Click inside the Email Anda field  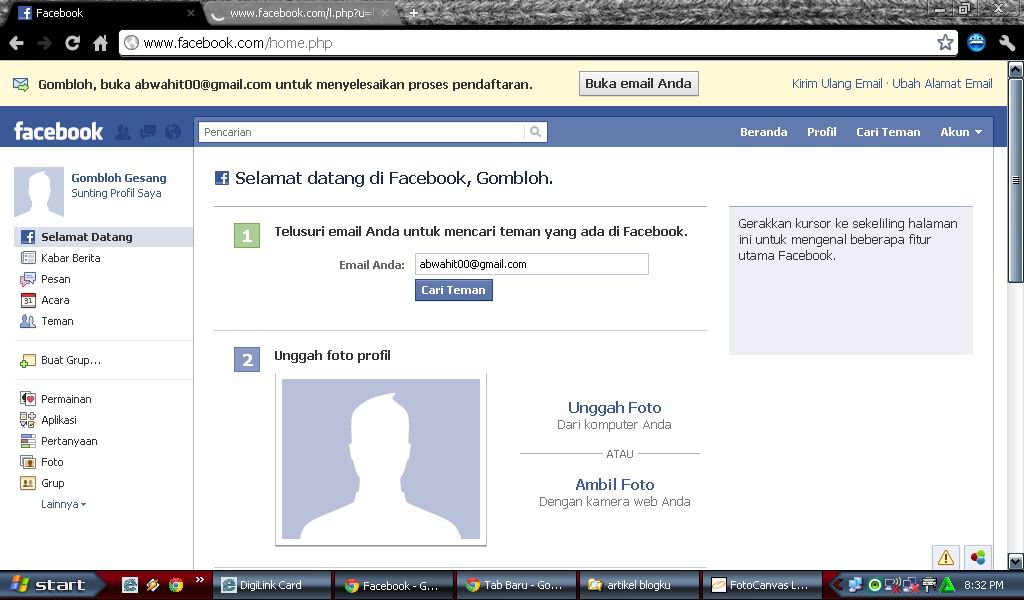click(x=531, y=263)
